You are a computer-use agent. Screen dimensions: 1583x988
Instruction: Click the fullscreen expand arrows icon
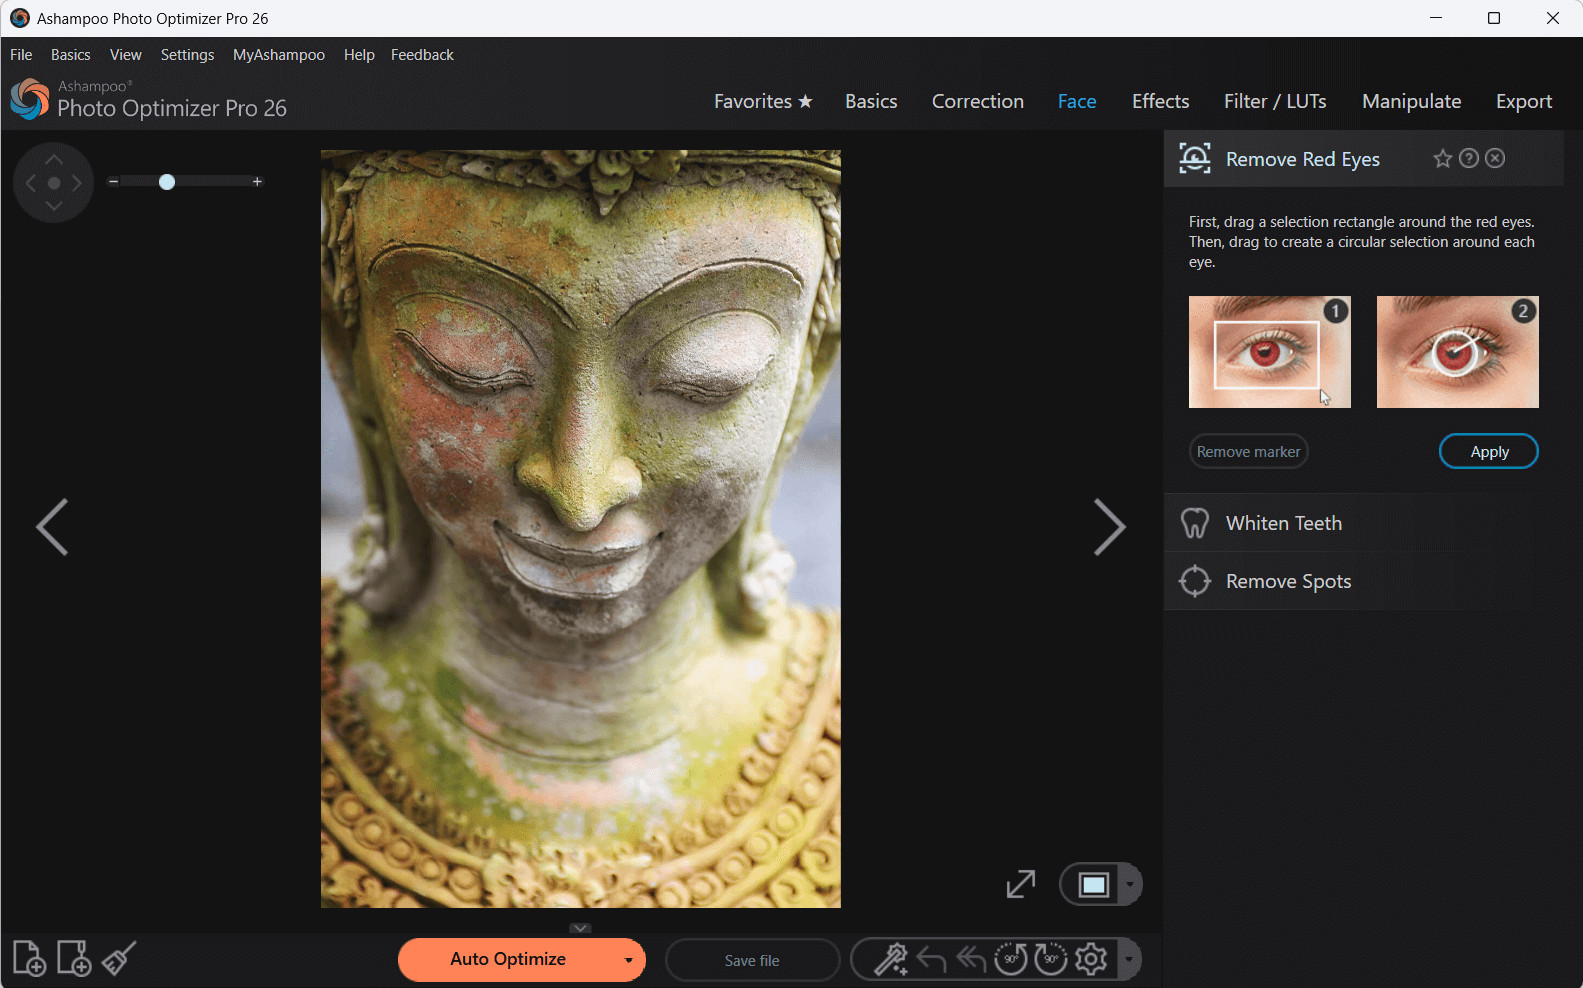click(x=1020, y=884)
